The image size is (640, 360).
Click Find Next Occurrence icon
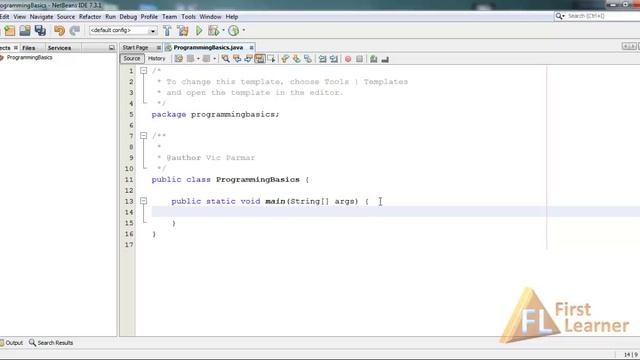tap(248, 59)
